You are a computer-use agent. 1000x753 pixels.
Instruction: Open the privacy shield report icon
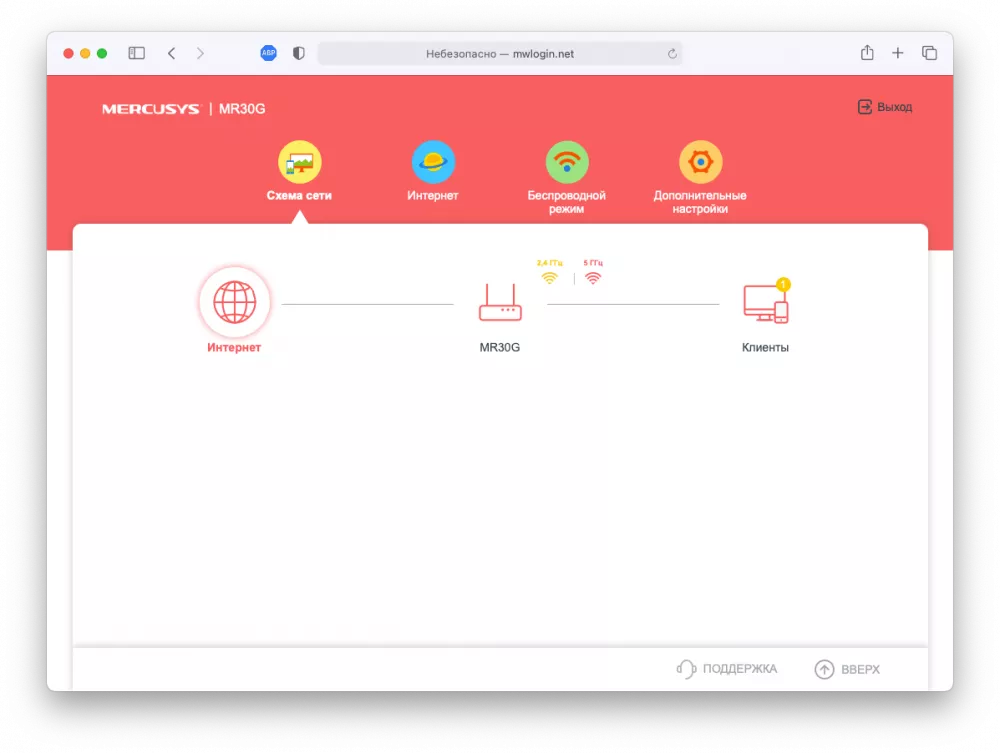coord(298,53)
